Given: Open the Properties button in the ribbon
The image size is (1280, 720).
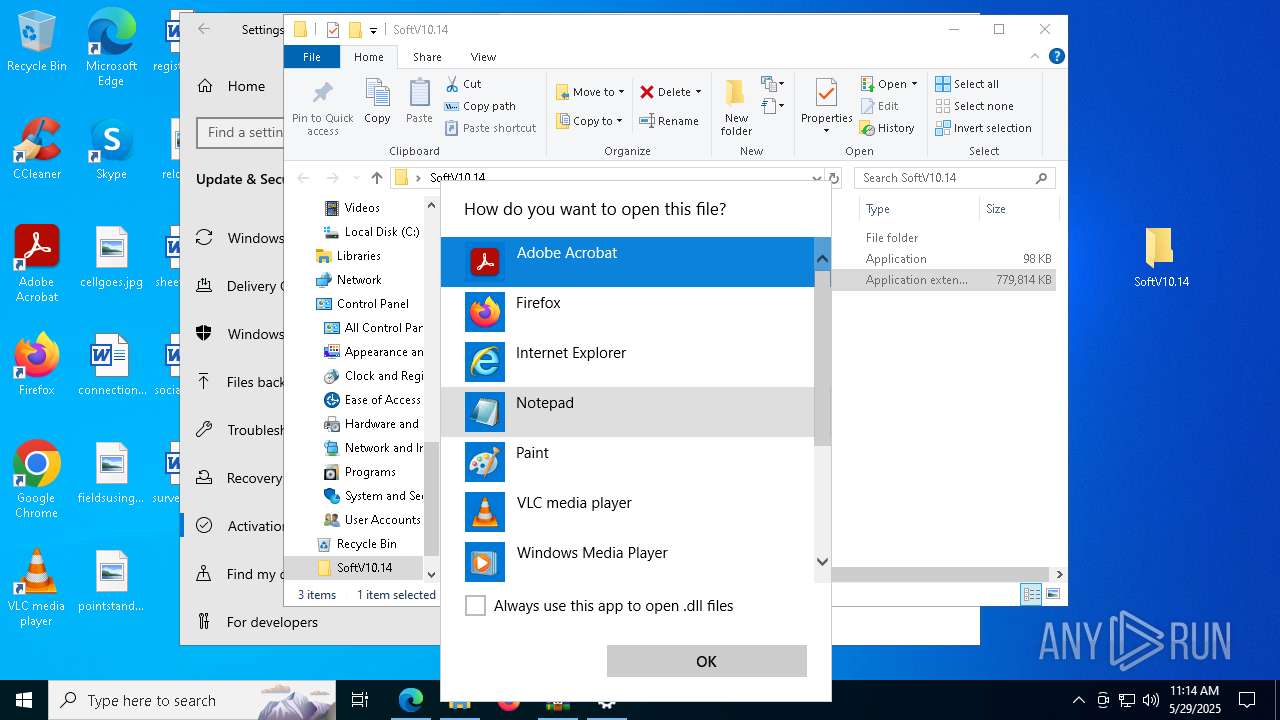Looking at the screenshot, I should tap(826, 106).
